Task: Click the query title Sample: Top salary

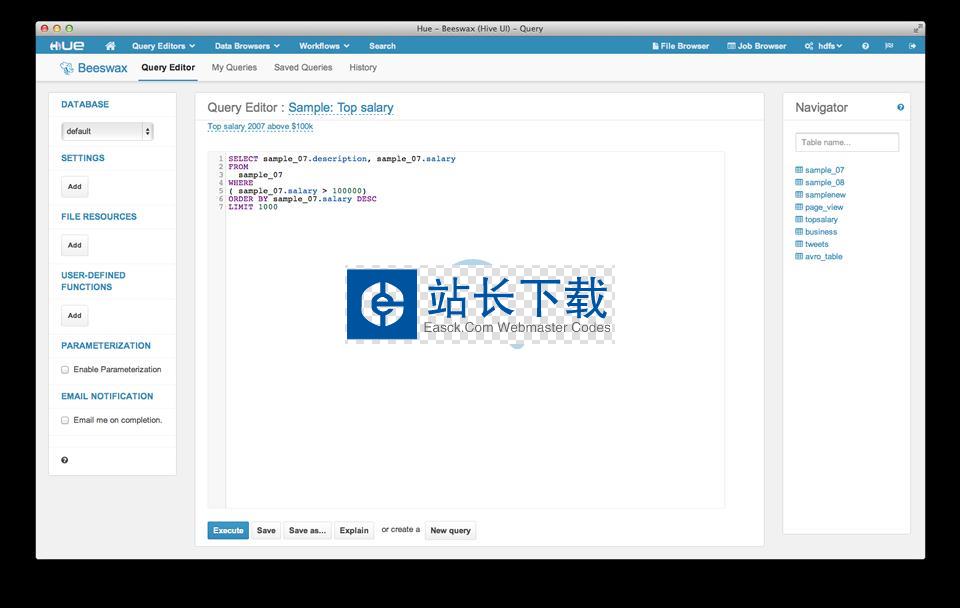Action: (340, 108)
